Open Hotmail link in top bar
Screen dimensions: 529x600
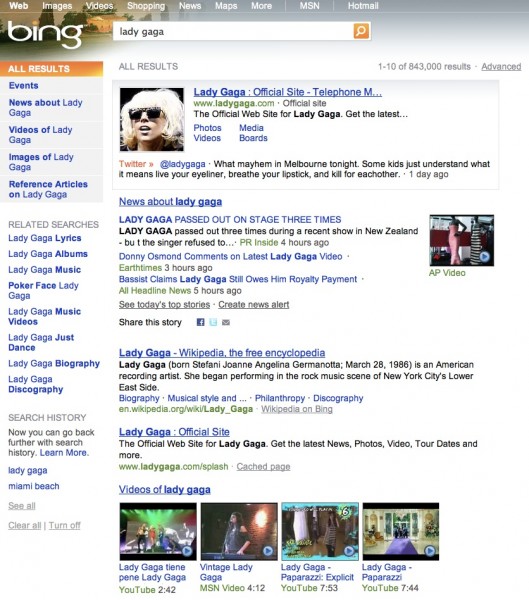[363, 6]
